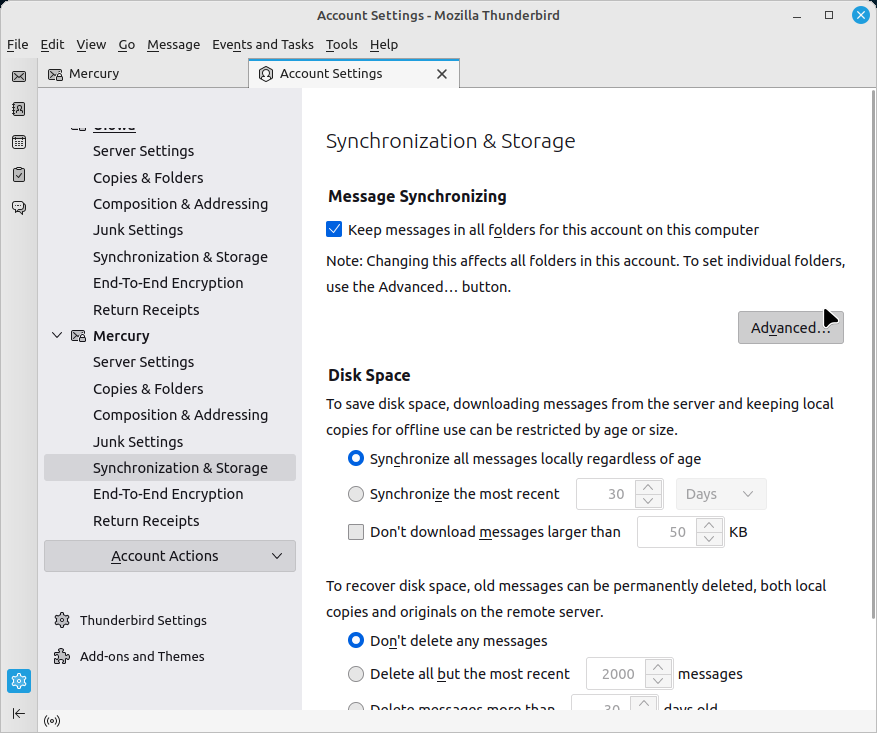Image resolution: width=877 pixels, height=733 pixels.
Task: Open Mail space in left sidebar
Action: pyautogui.click(x=19, y=76)
